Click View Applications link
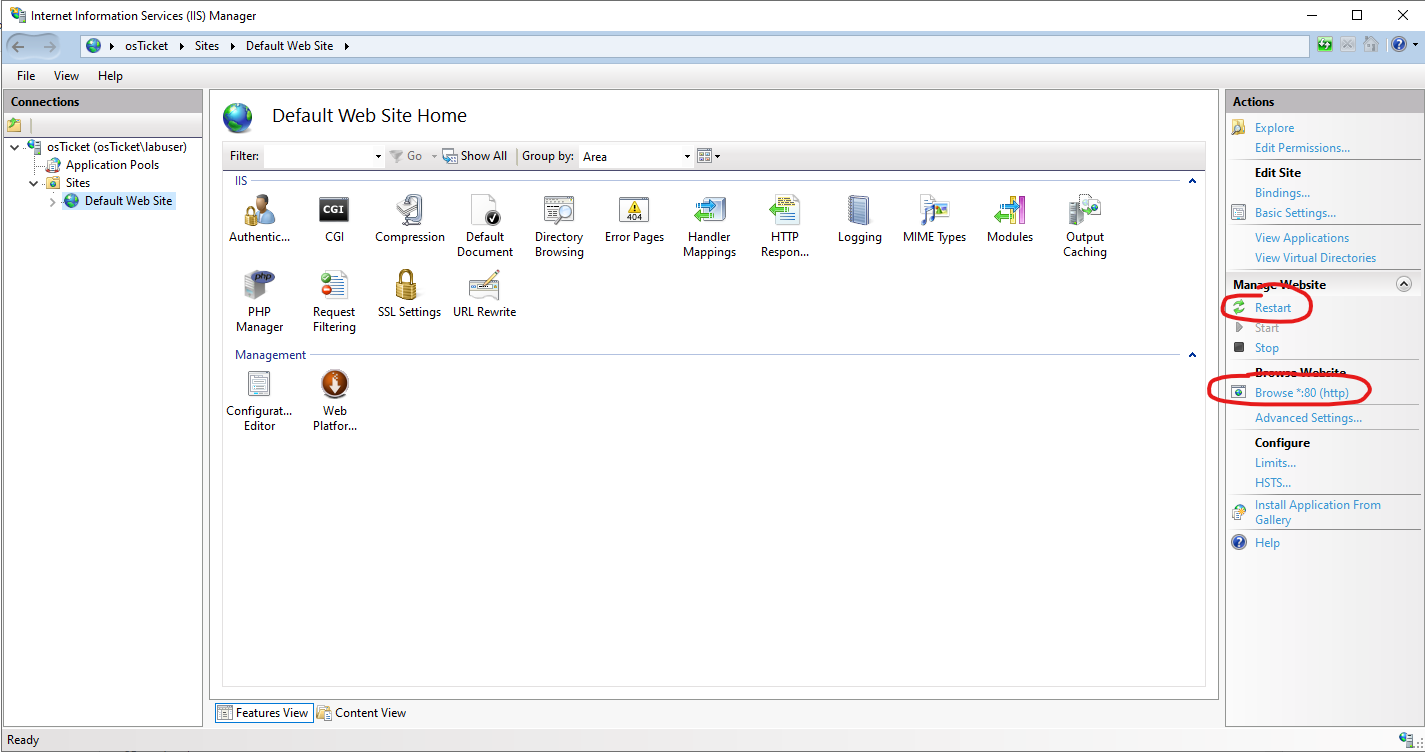The width and height of the screenshot is (1425, 752). tap(1301, 238)
